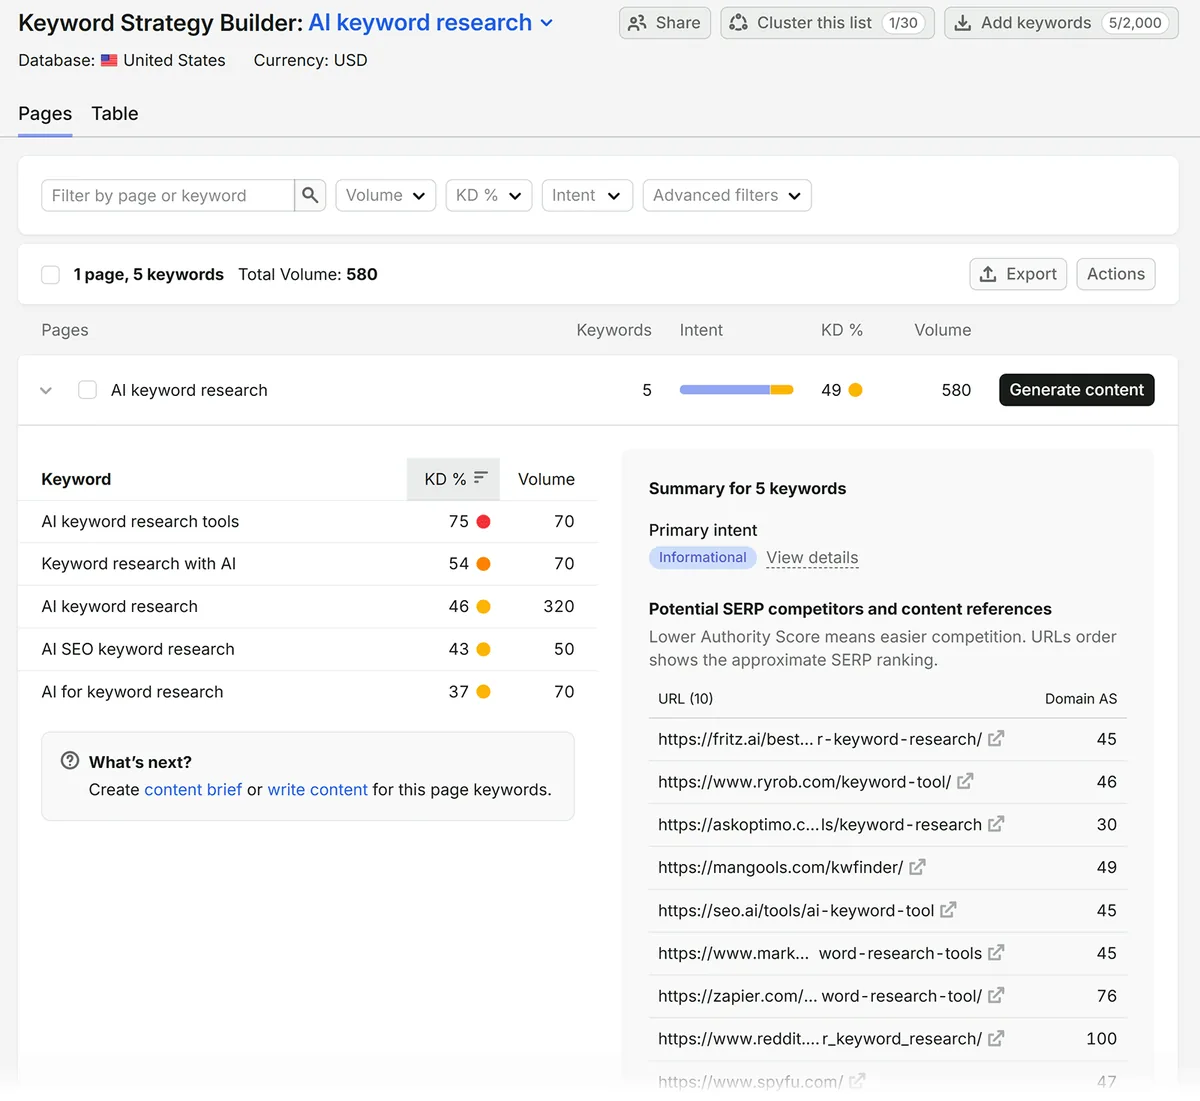
Task: Open the Intent filter dropdown
Action: (587, 195)
